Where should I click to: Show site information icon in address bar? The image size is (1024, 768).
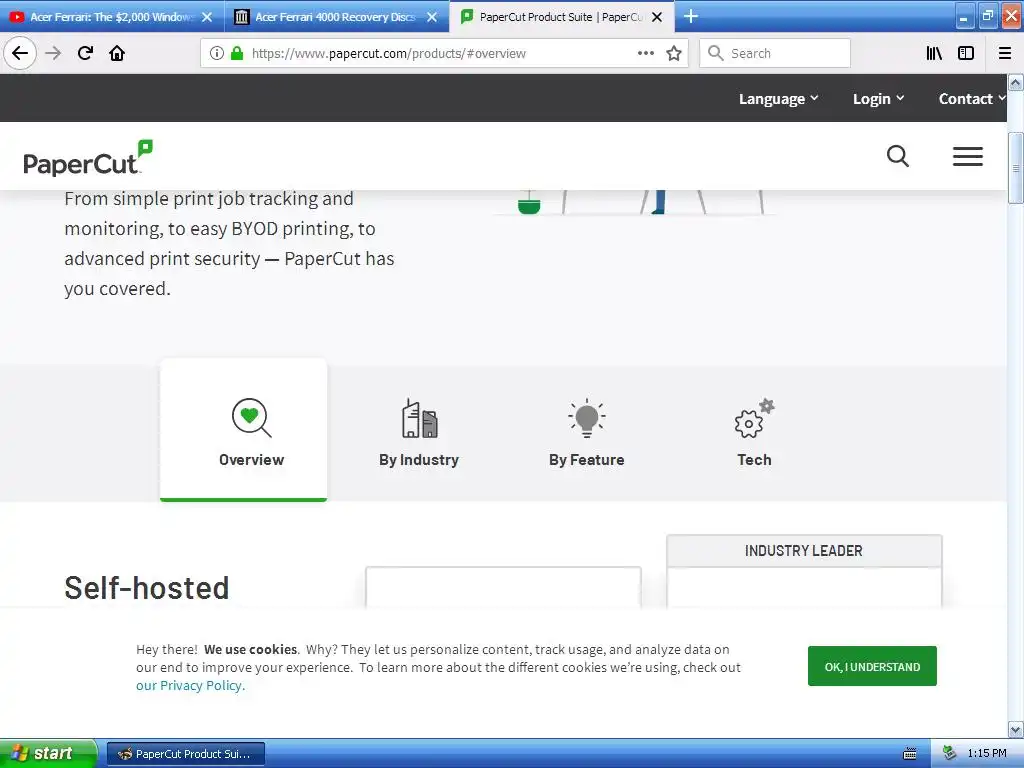tap(217, 53)
